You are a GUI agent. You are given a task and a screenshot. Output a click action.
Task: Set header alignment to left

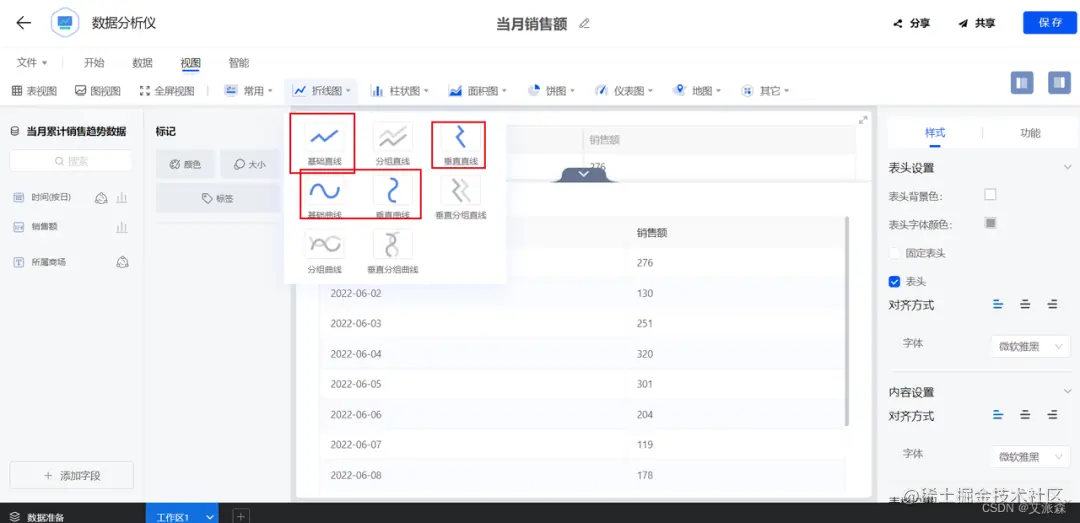click(998, 305)
